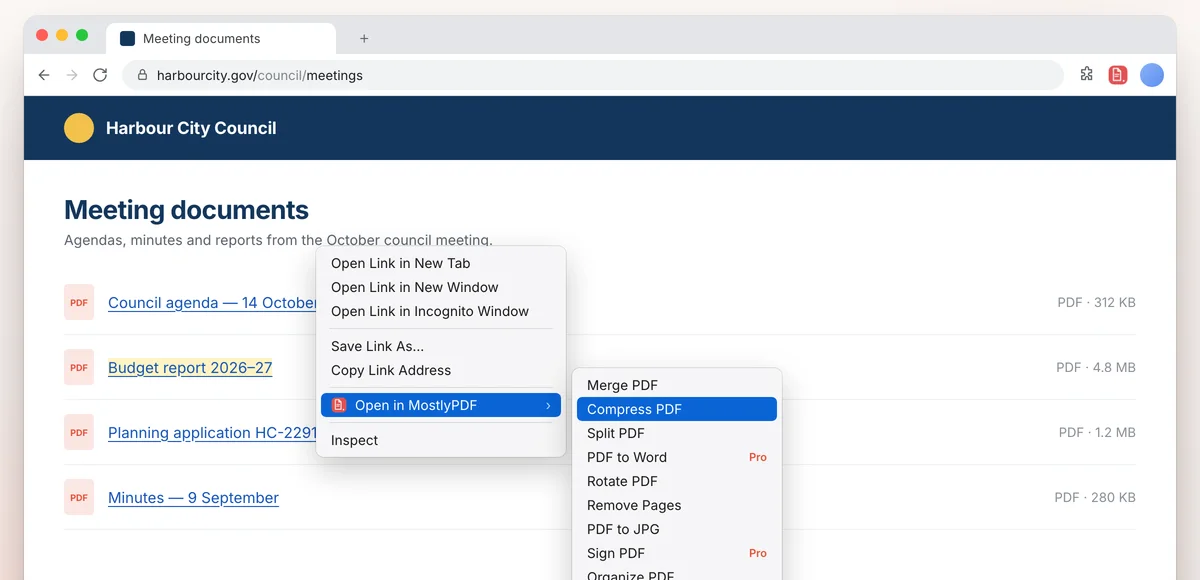Viewport: 1200px width, 580px height.
Task: Select Copy Link Address
Action: click(x=441, y=370)
